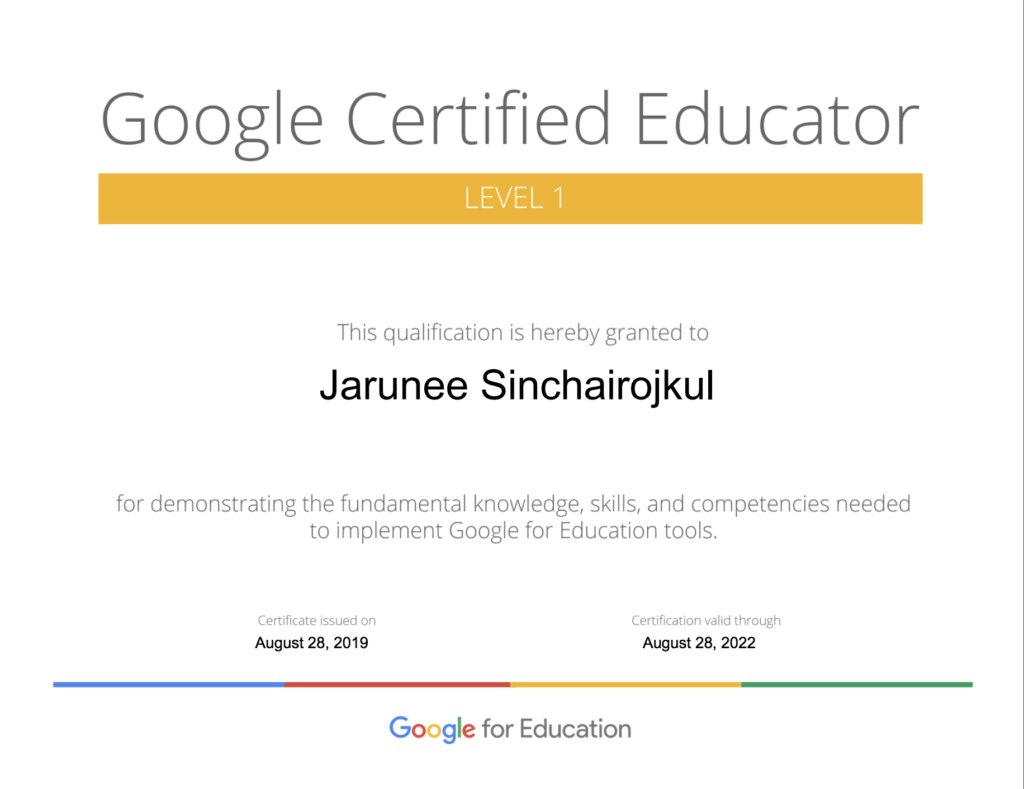Viewport: 1024px width, 789px height.
Task: Click the "Certificate issued on" label
Action: point(317,620)
